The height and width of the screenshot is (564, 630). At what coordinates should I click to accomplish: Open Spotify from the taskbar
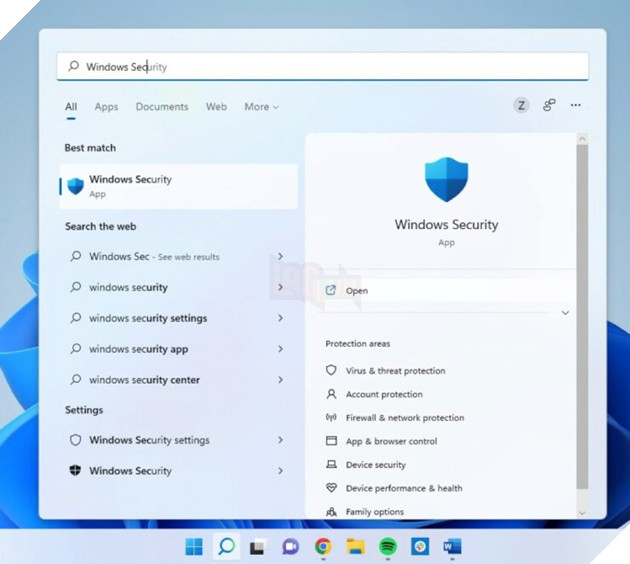click(388, 547)
